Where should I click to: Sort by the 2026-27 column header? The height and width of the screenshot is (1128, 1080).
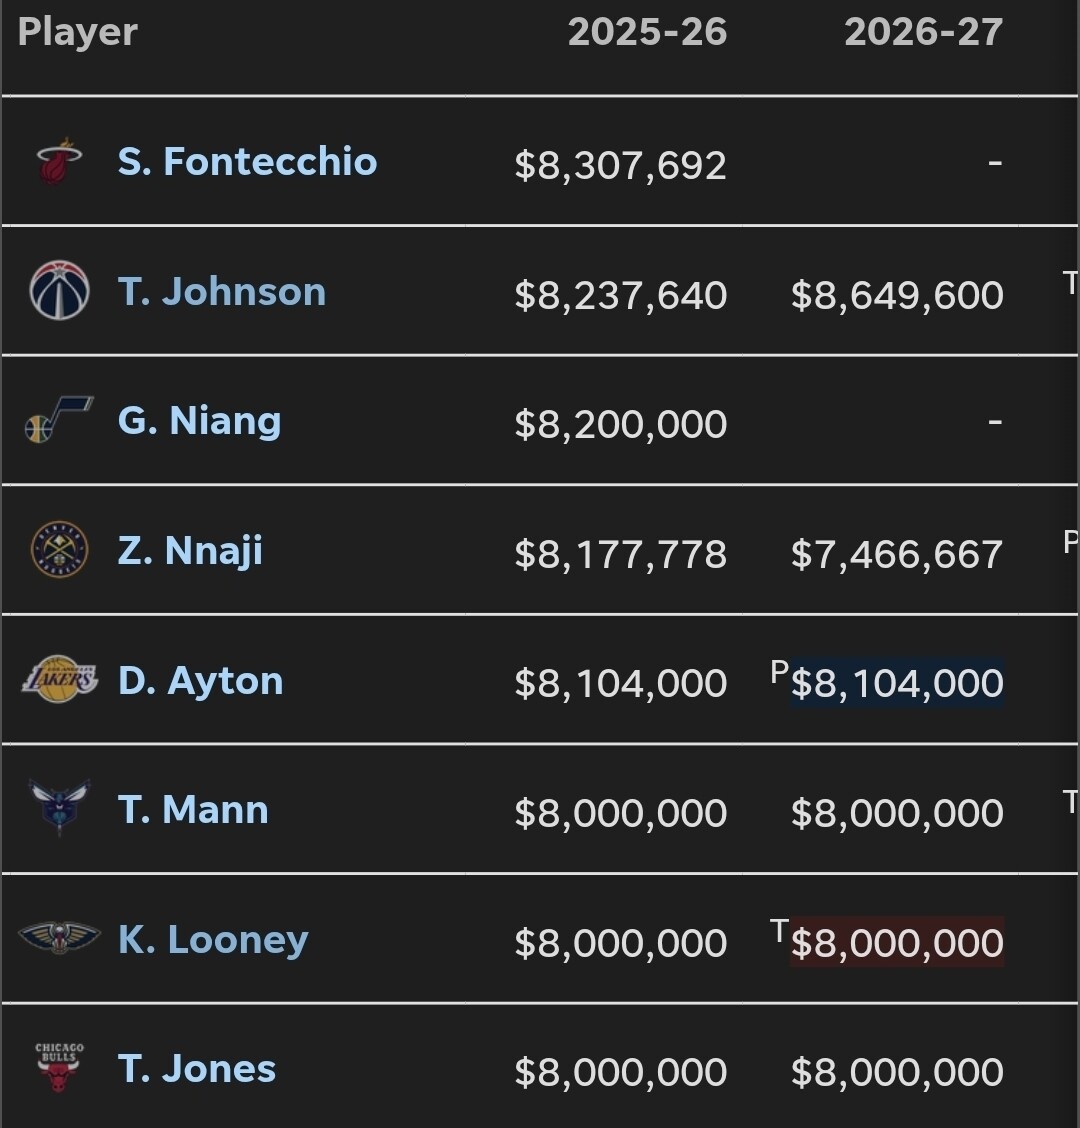pyautogui.click(x=923, y=32)
